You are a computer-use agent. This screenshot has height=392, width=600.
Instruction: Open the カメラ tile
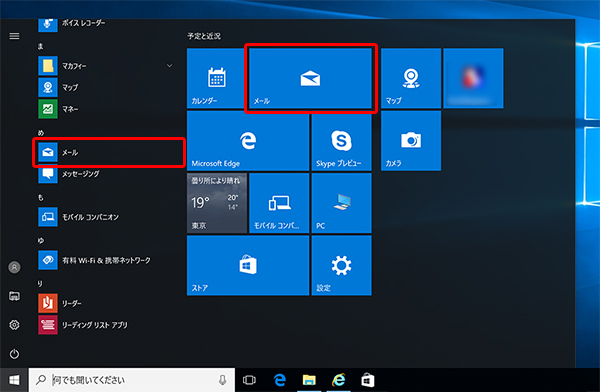pos(411,140)
